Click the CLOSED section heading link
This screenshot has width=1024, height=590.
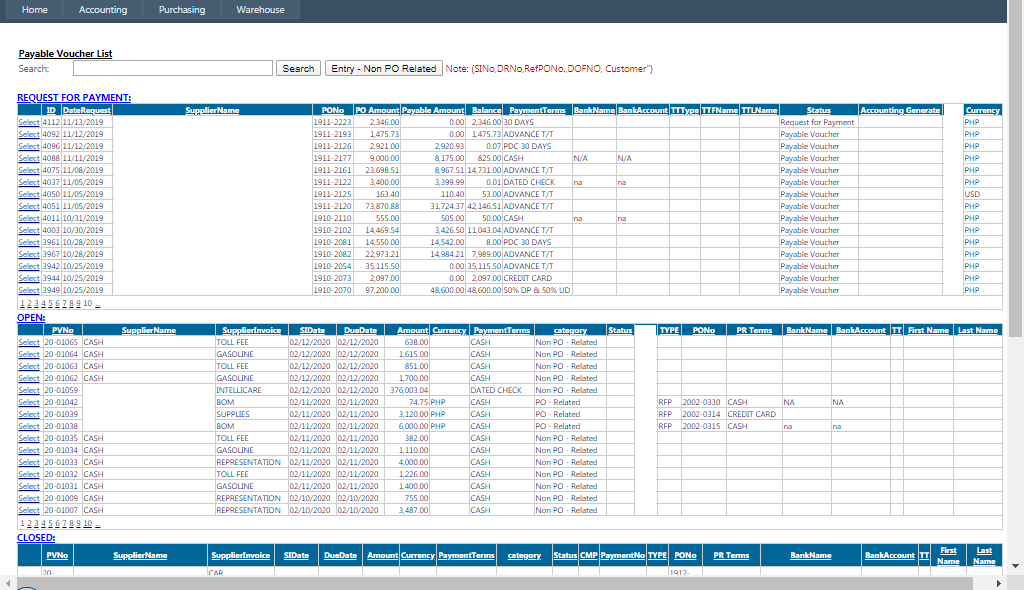(x=36, y=538)
